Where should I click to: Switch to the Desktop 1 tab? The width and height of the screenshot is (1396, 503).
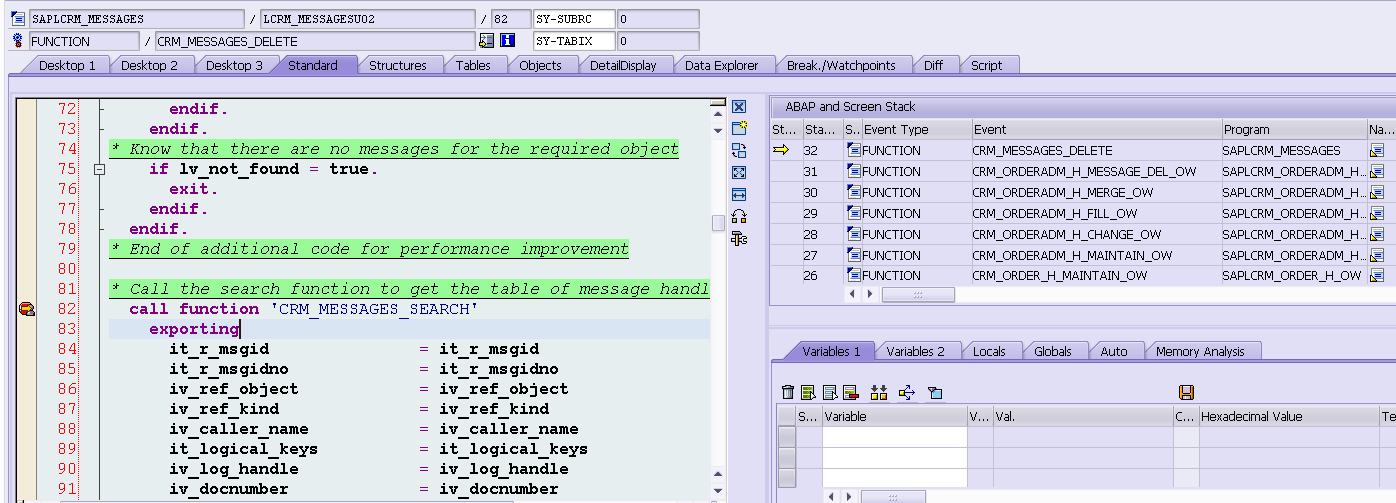pyautogui.click(x=67, y=65)
